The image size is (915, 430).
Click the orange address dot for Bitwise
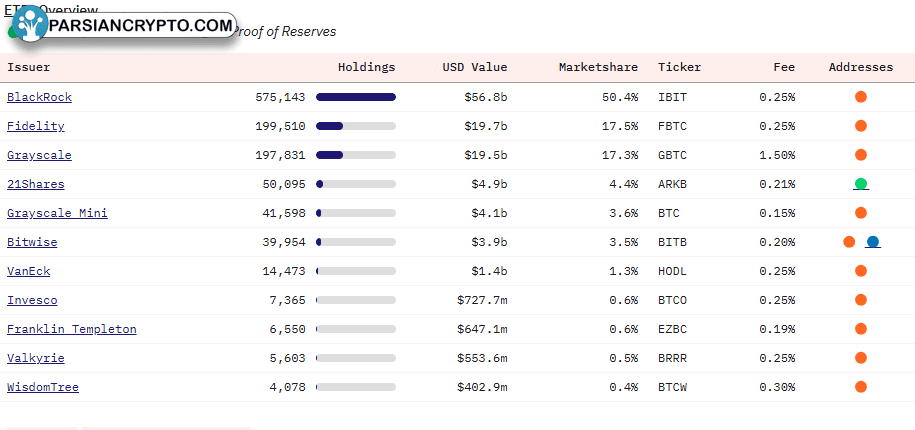(x=849, y=242)
